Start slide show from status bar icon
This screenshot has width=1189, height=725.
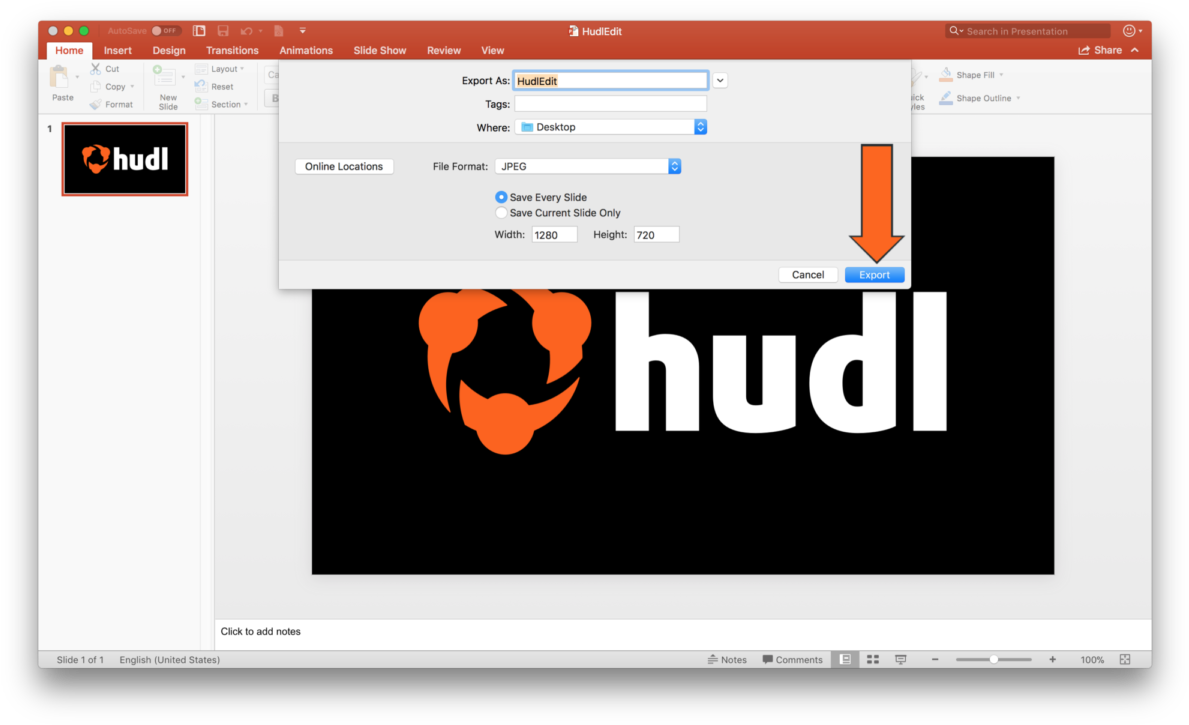(901, 660)
